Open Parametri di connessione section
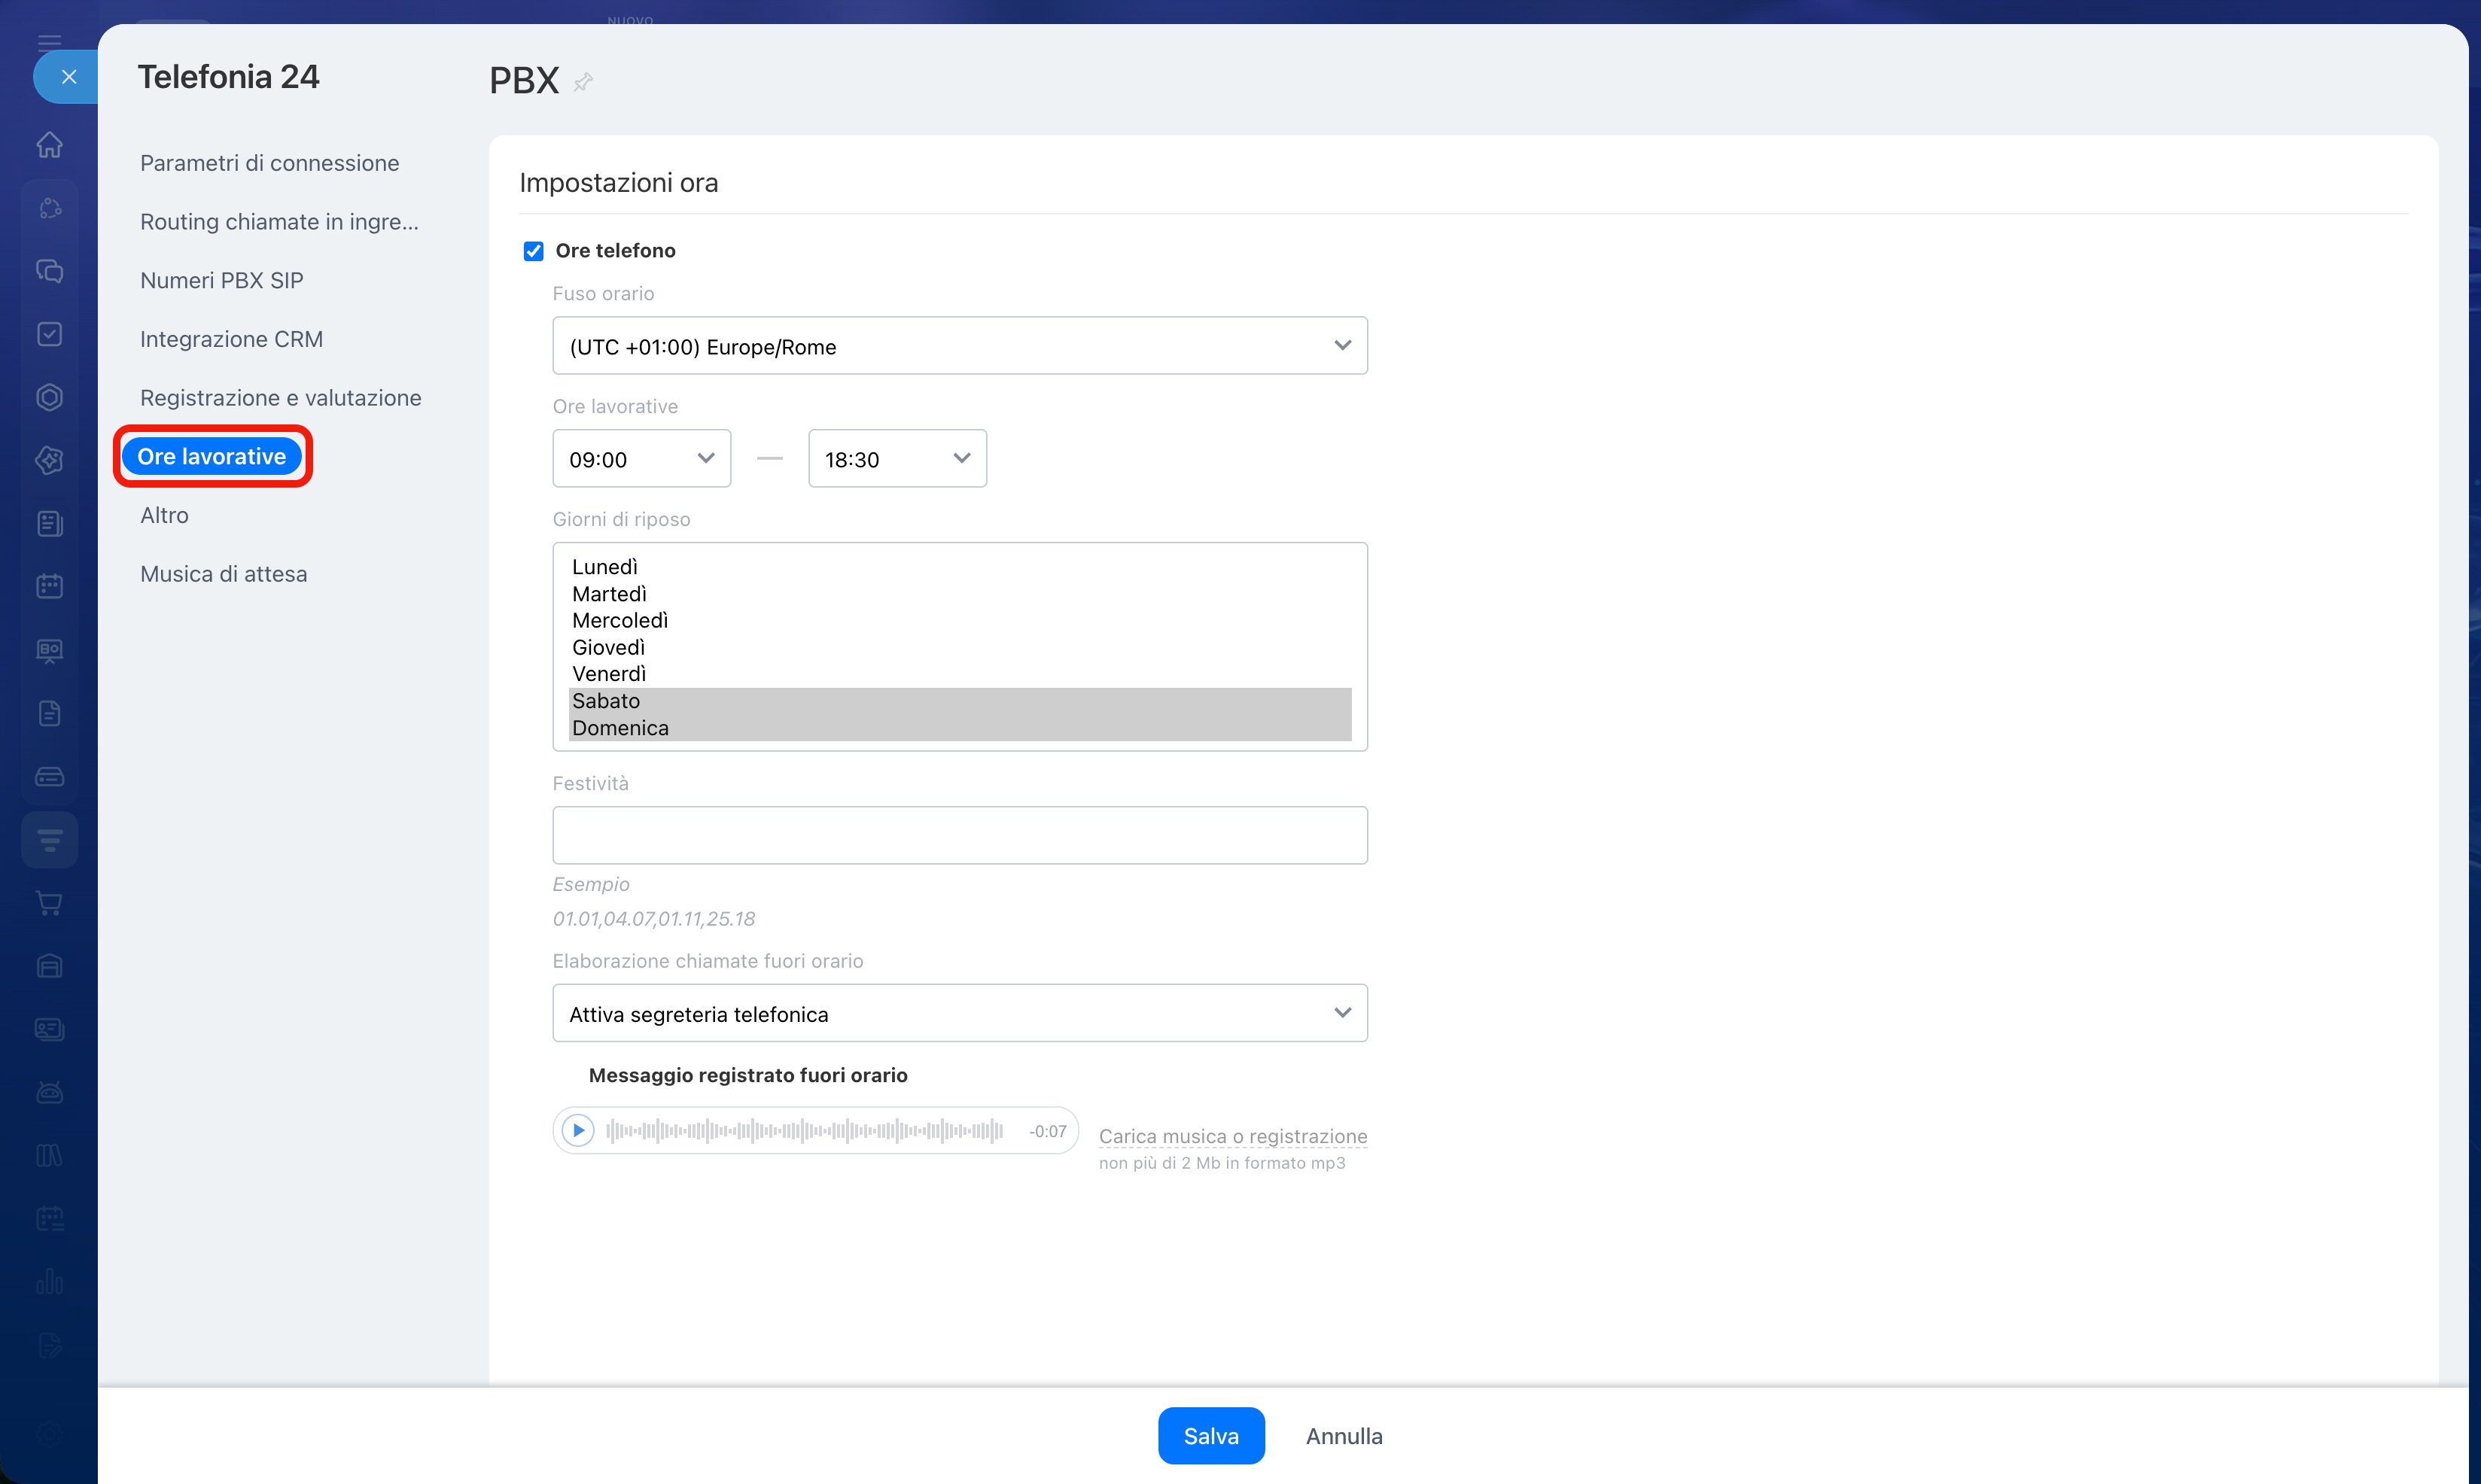This screenshot has height=1484, width=2481. point(269,163)
